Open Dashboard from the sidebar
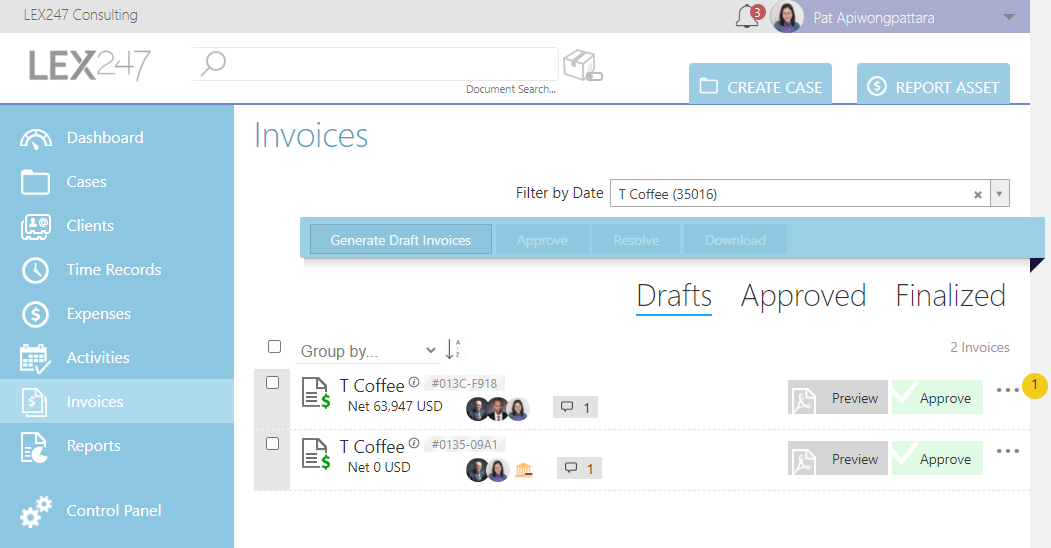This screenshot has height=548, width=1051. pos(105,138)
